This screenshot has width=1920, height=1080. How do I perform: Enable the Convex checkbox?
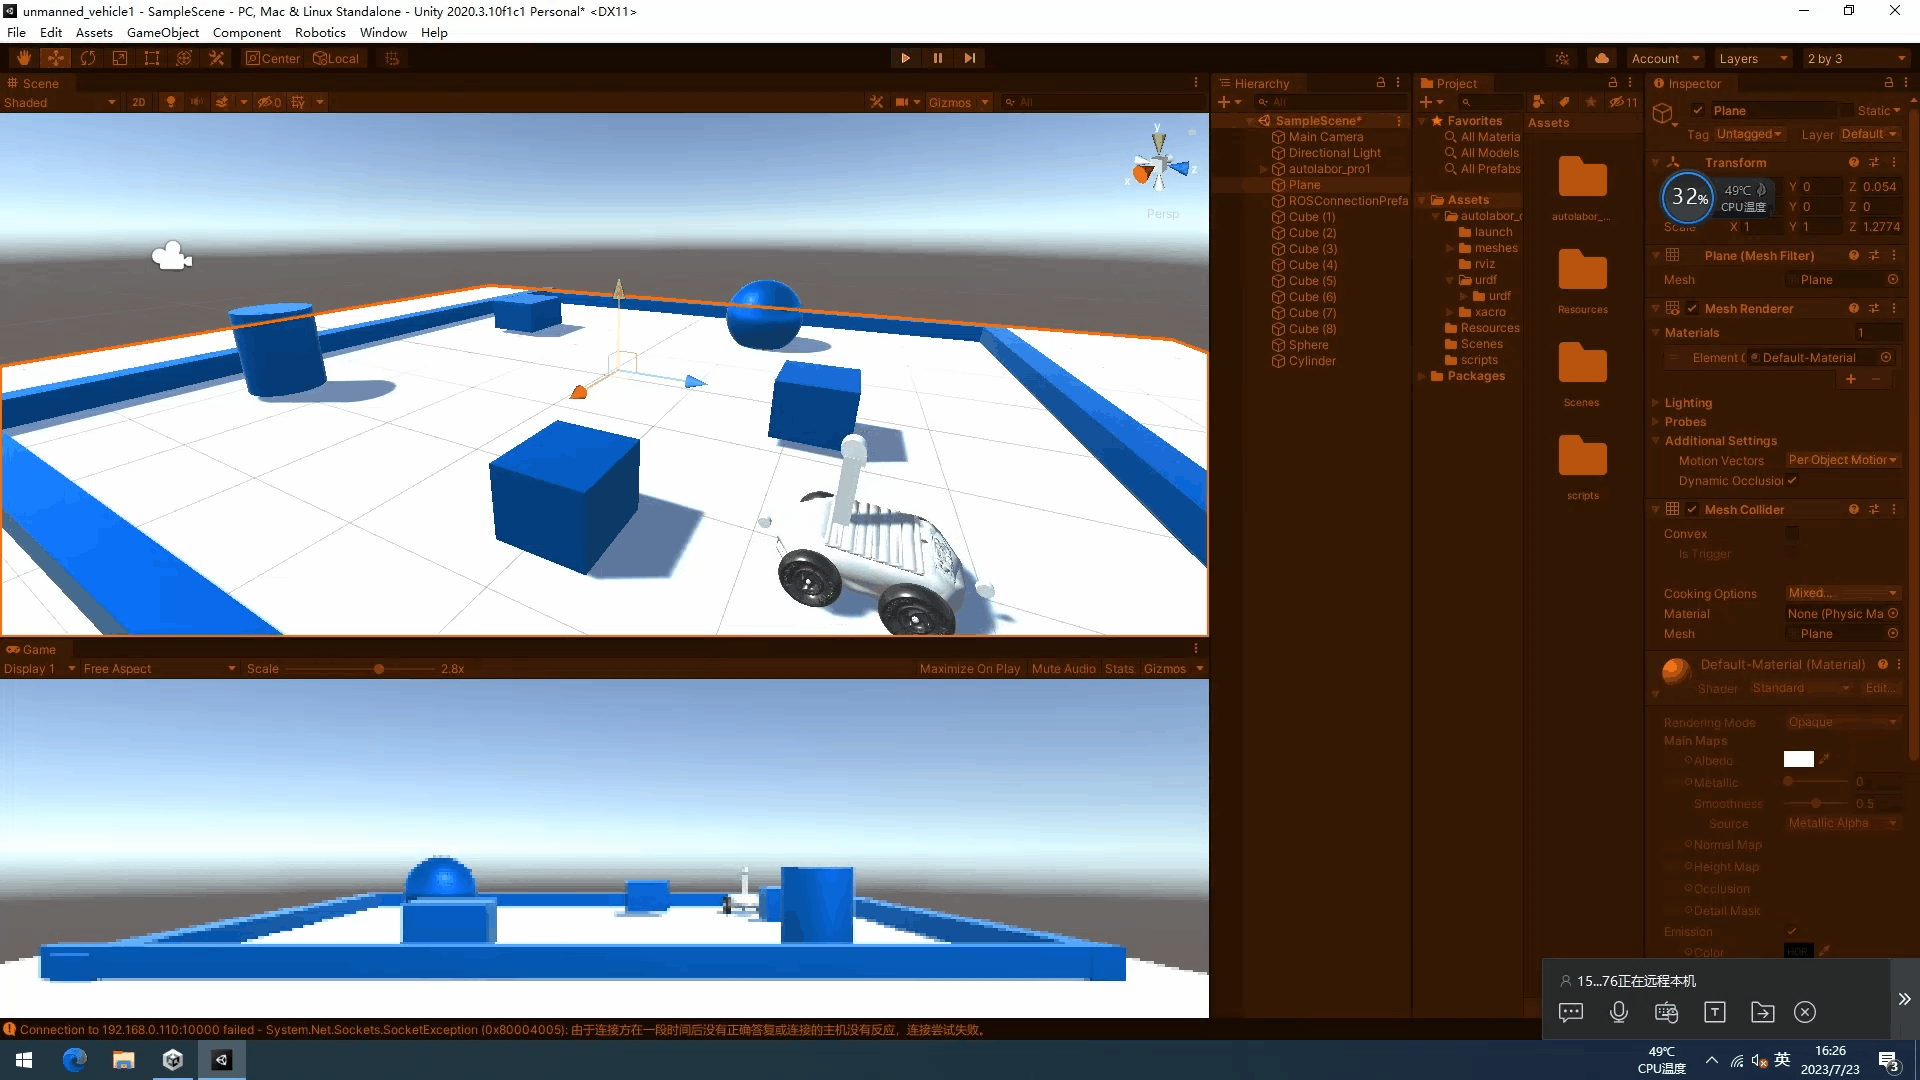point(1792,534)
